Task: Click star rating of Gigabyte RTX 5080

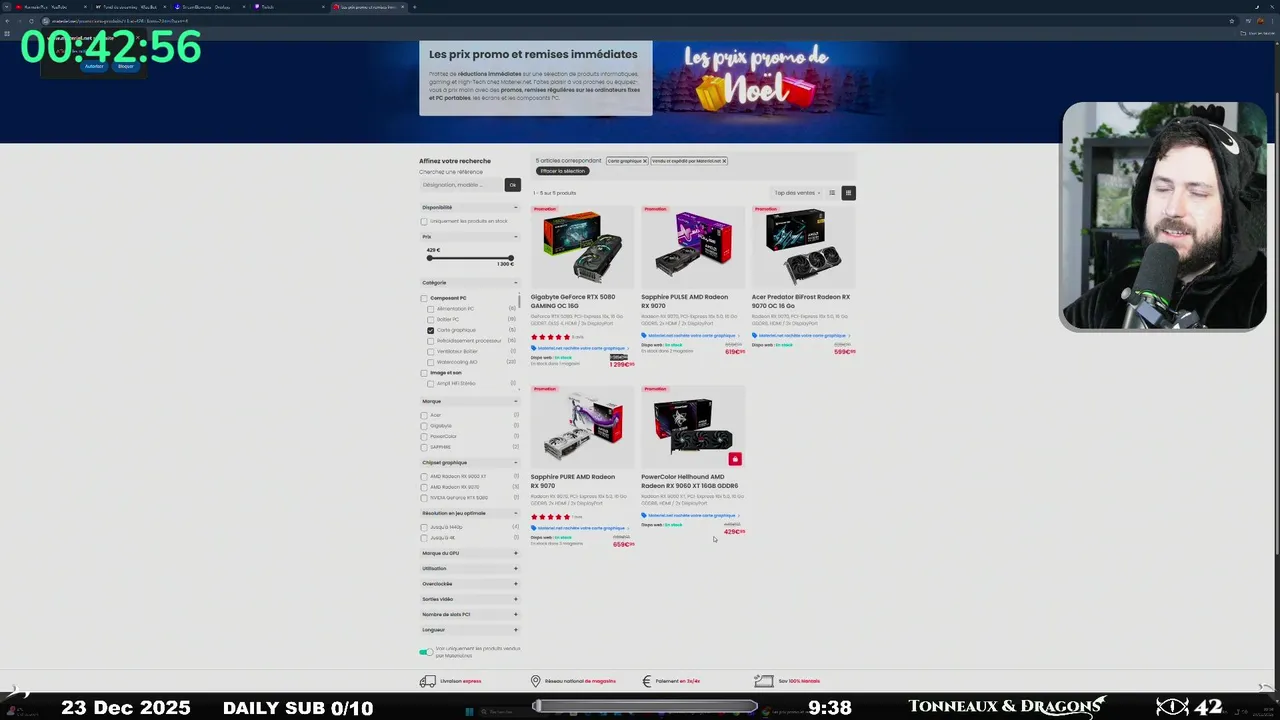Action: [x=550, y=337]
